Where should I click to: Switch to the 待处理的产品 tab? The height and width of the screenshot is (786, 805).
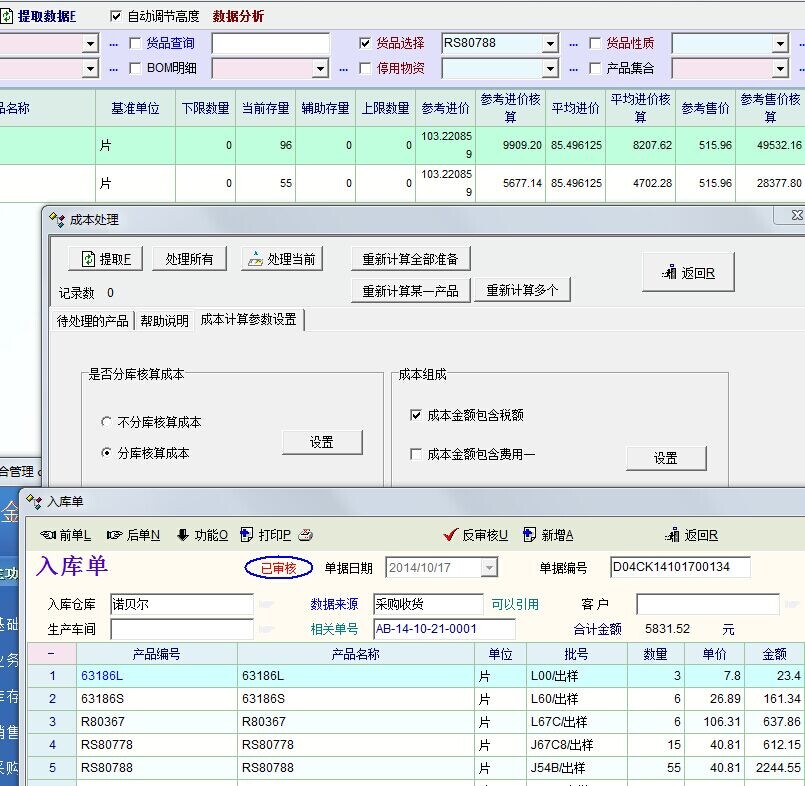click(x=93, y=321)
